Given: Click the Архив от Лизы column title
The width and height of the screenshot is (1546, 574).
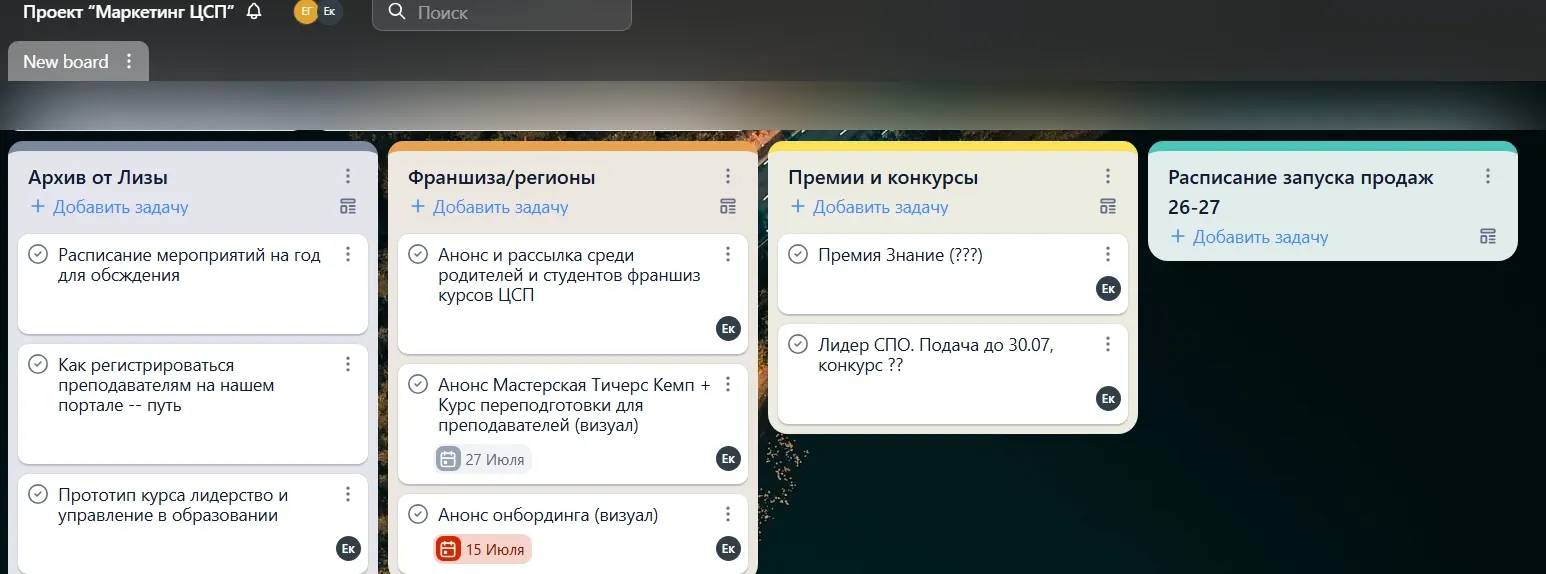Looking at the screenshot, I should (98, 177).
